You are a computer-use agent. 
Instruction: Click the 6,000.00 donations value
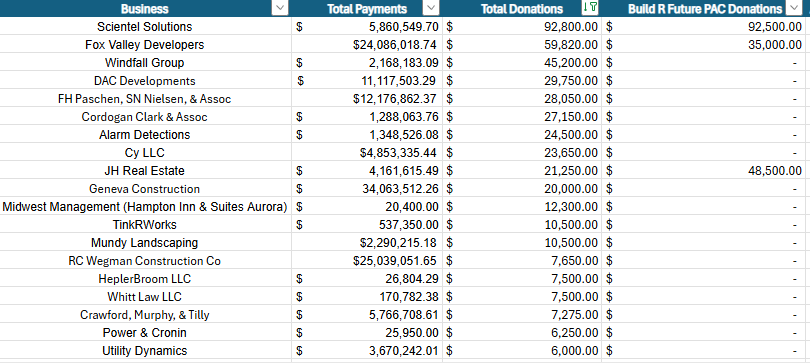574,351
